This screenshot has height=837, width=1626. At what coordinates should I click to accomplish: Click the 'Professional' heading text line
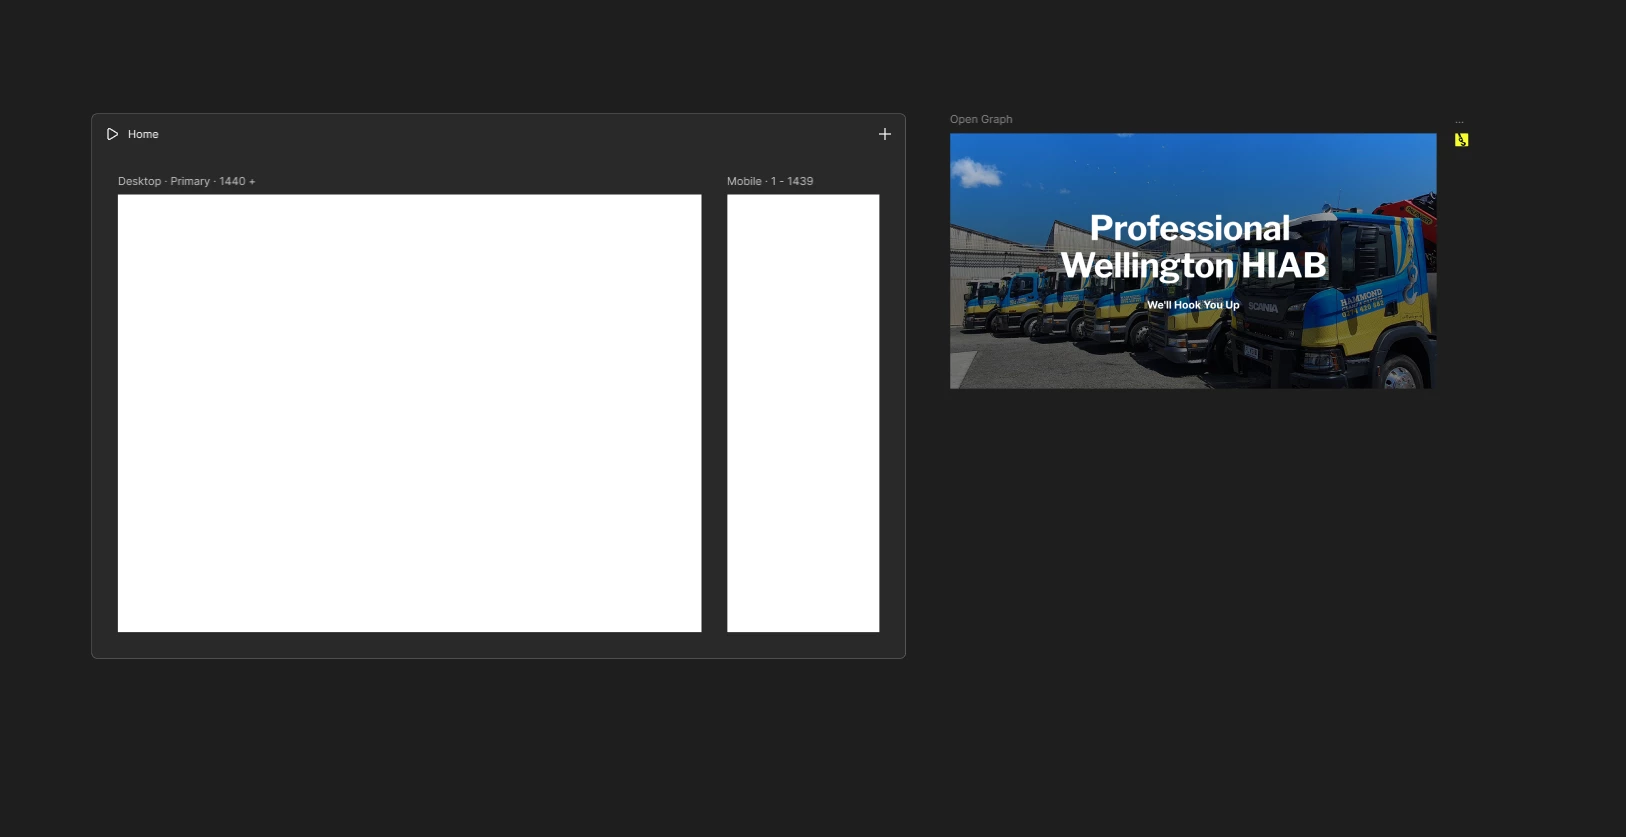1190,228
